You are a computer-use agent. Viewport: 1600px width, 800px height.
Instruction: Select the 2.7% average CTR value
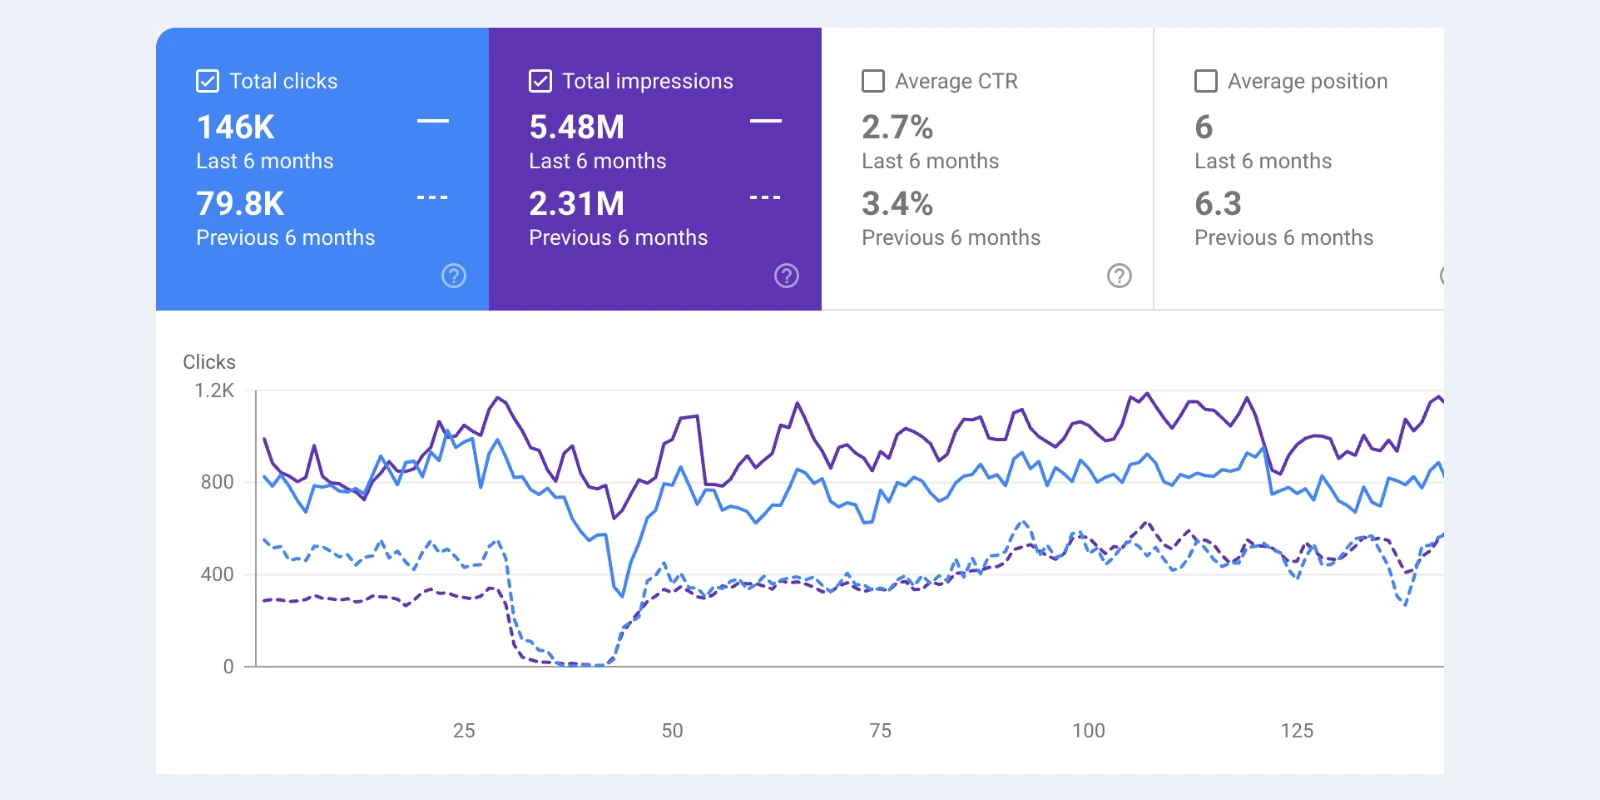click(897, 127)
